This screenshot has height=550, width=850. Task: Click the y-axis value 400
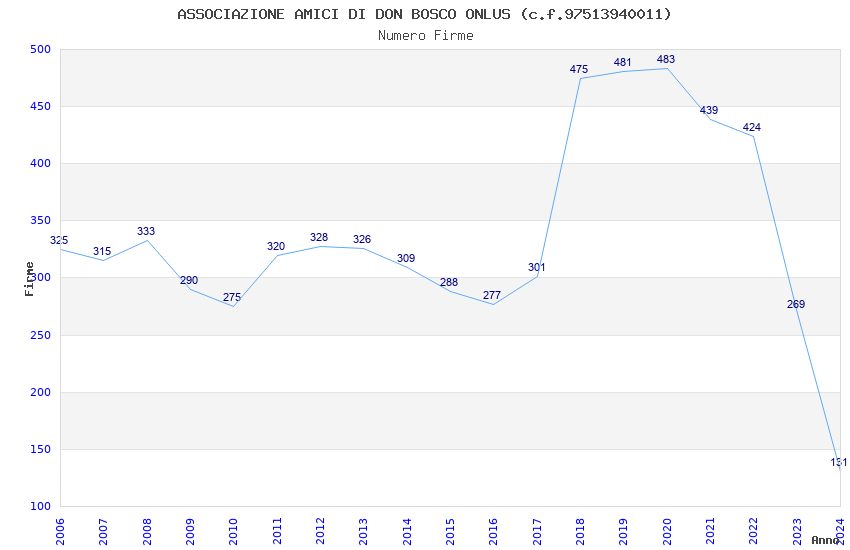pos(40,163)
